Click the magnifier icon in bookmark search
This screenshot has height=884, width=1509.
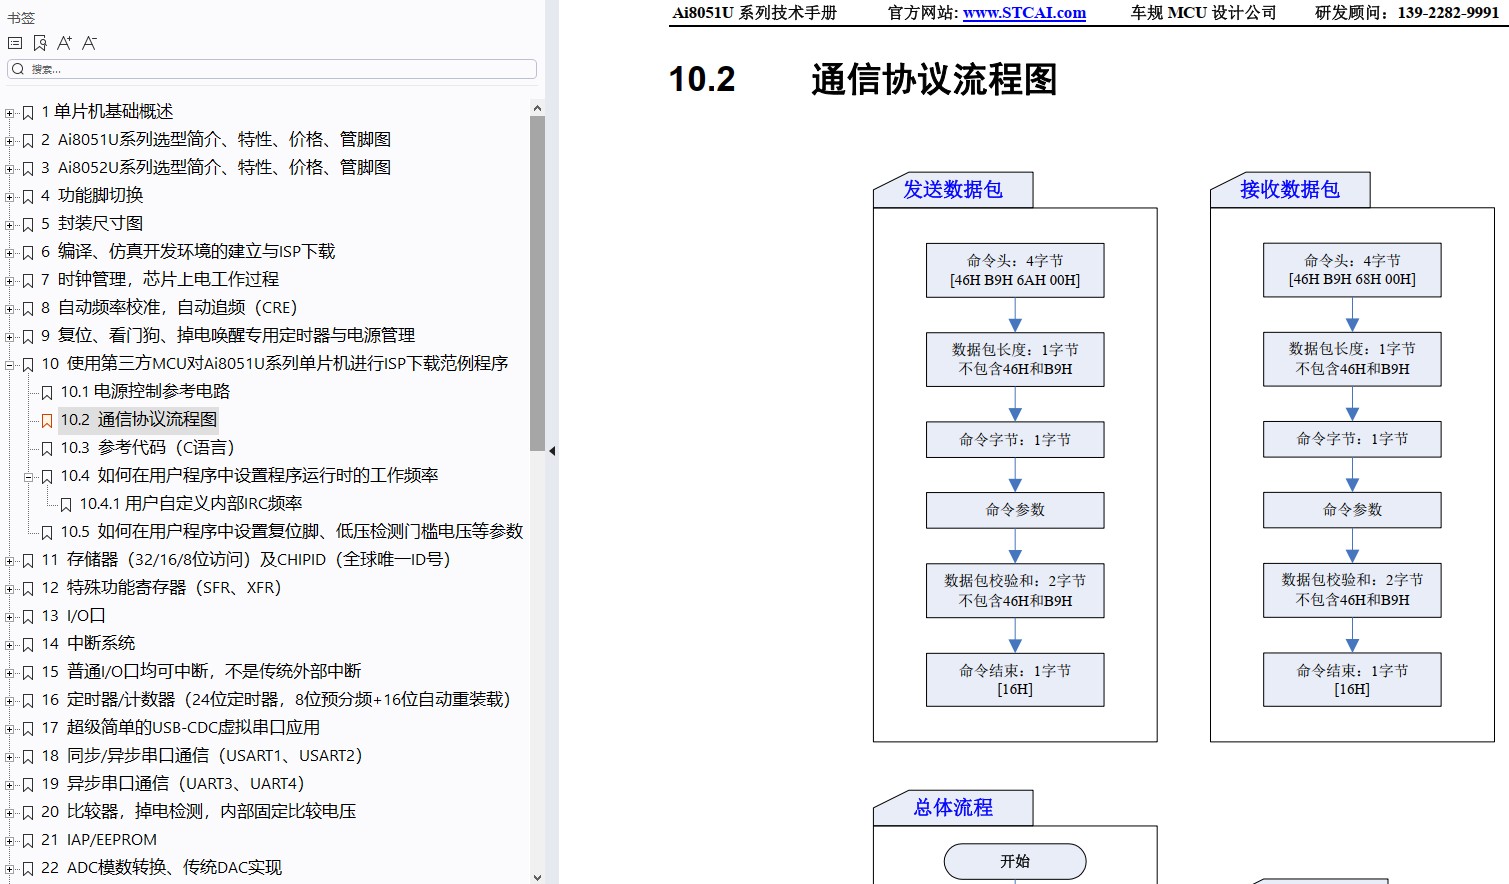18,69
